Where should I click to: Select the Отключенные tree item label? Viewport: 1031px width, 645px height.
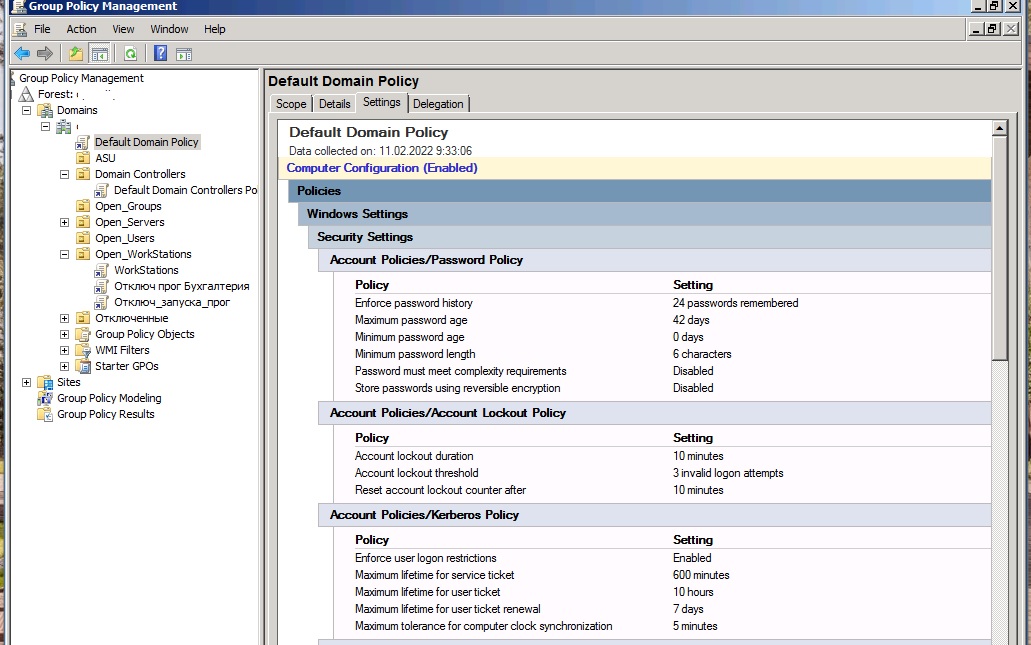tap(132, 318)
